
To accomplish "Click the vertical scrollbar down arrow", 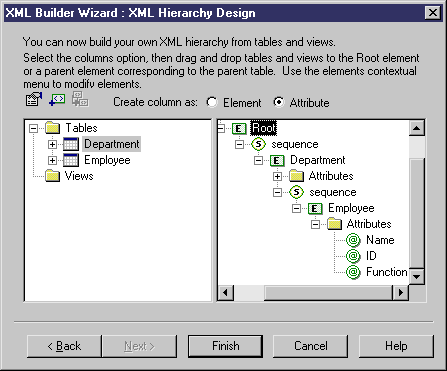I will coord(417,276).
